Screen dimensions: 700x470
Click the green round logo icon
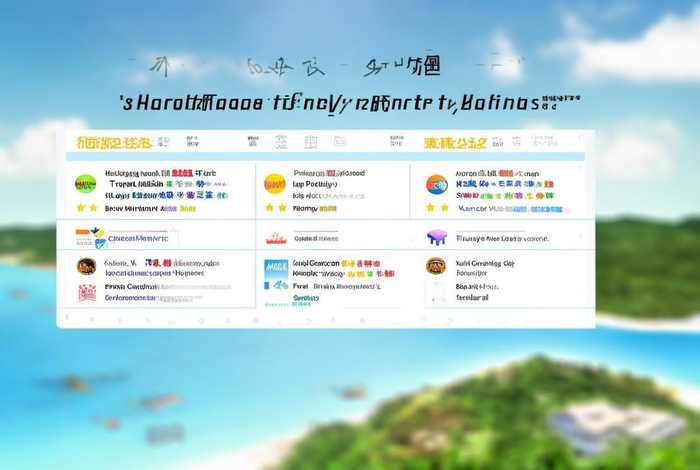pyautogui.click(x=85, y=183)
